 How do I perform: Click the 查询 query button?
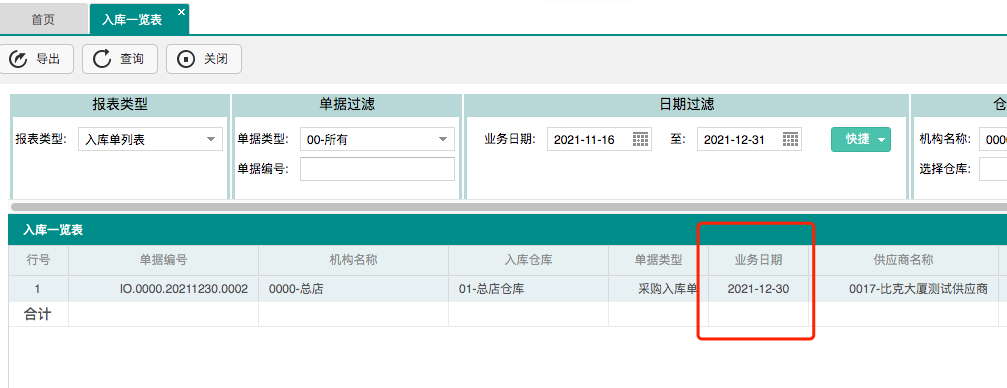[120, 59]
